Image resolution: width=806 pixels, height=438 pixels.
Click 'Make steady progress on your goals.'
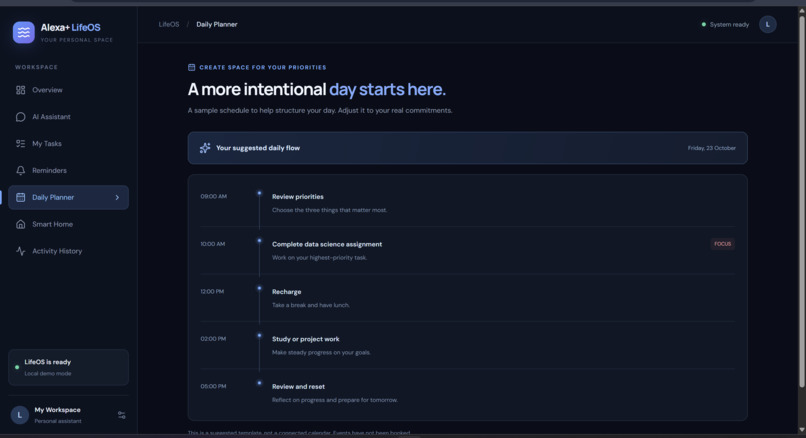click(321, 352)
